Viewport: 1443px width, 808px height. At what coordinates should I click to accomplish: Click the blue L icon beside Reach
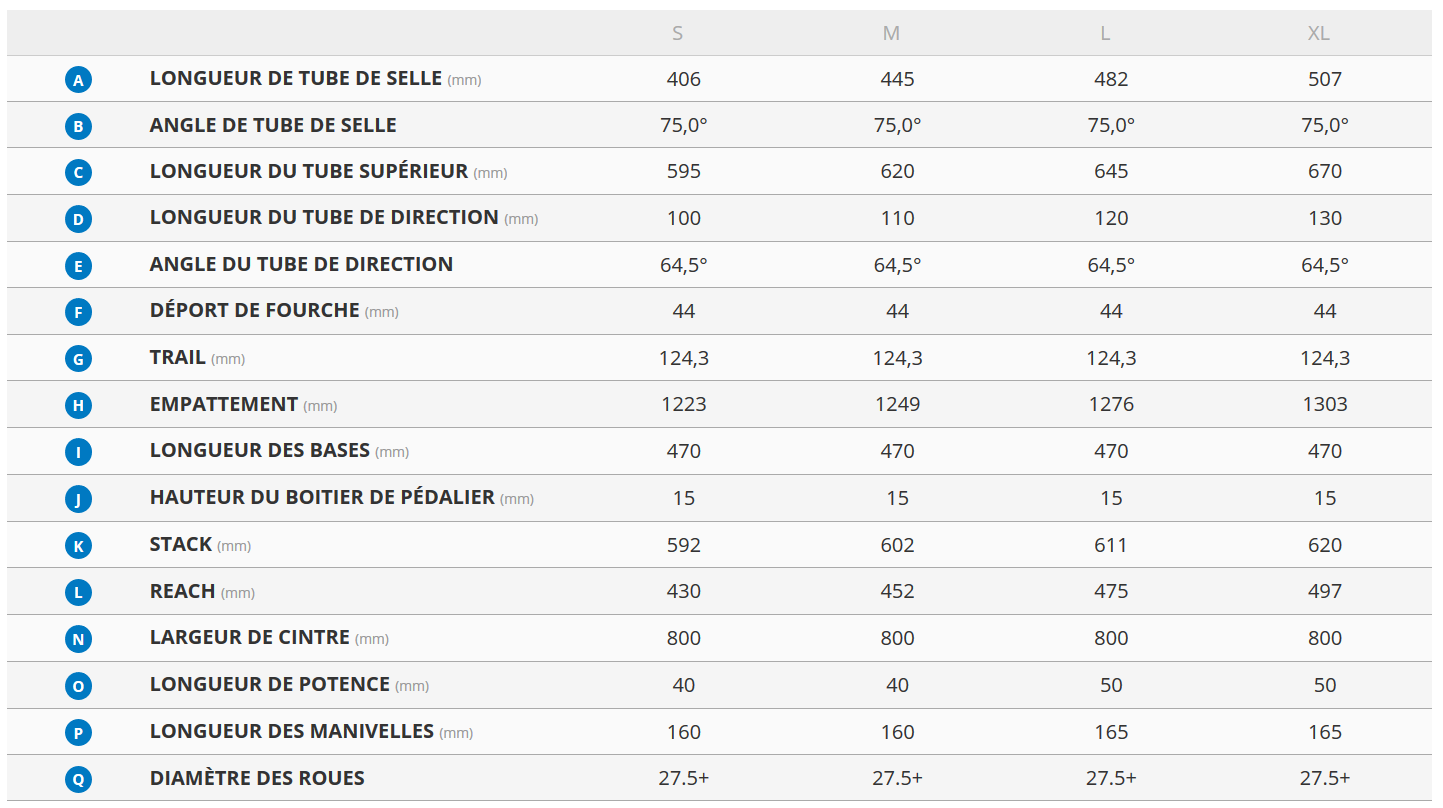(x=78, y=593)
